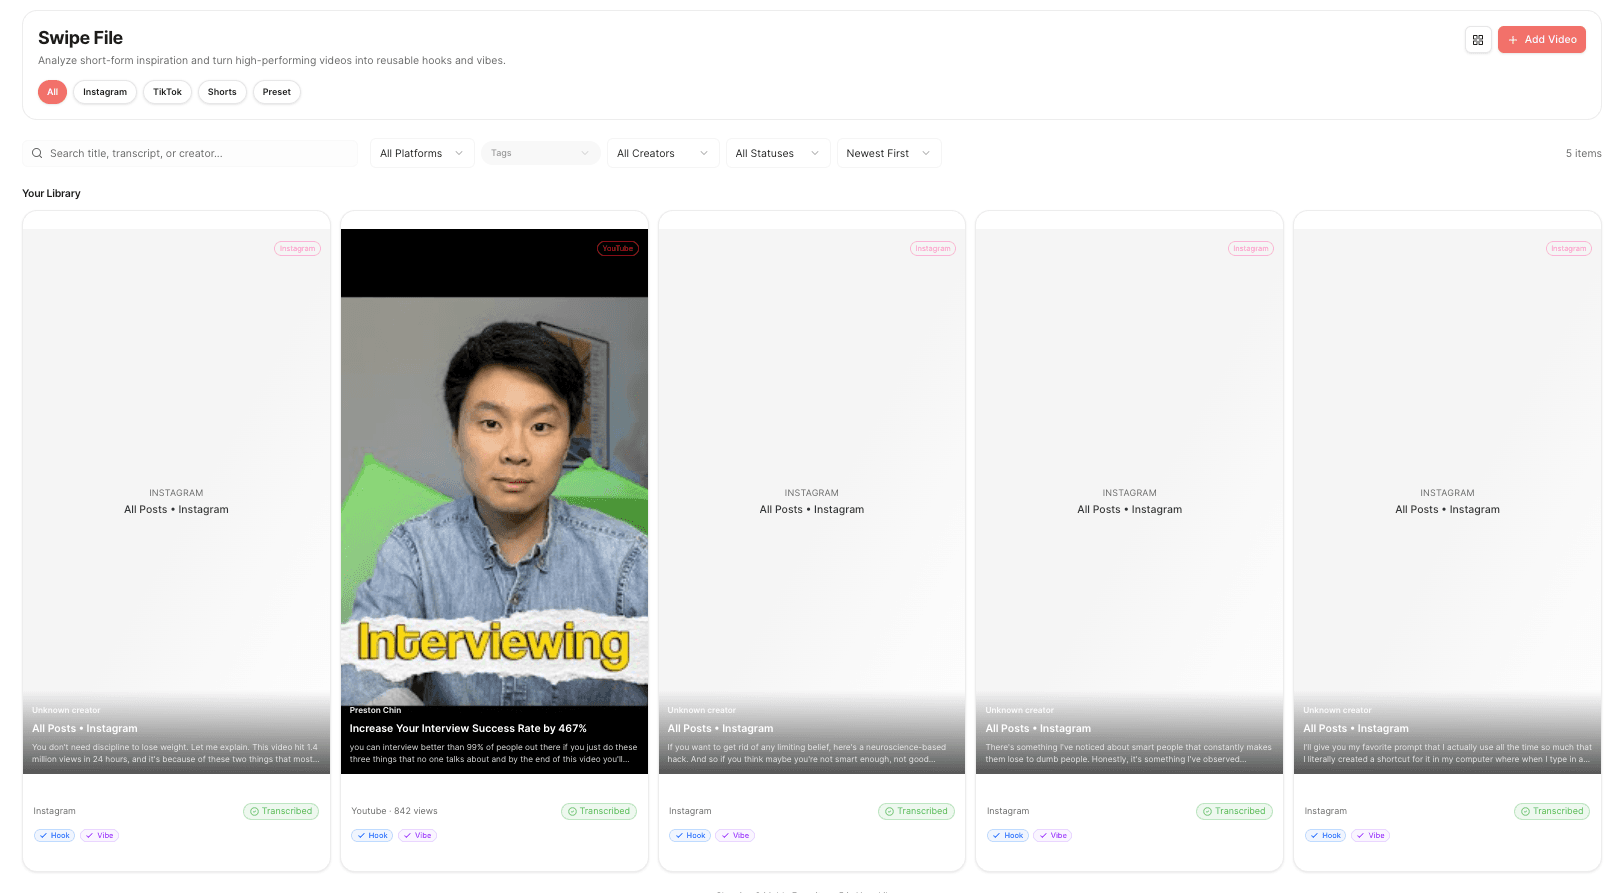Click Transcribed status on the smart people card
Viewport: 1623px width, 893px height.
point(1234,811)
